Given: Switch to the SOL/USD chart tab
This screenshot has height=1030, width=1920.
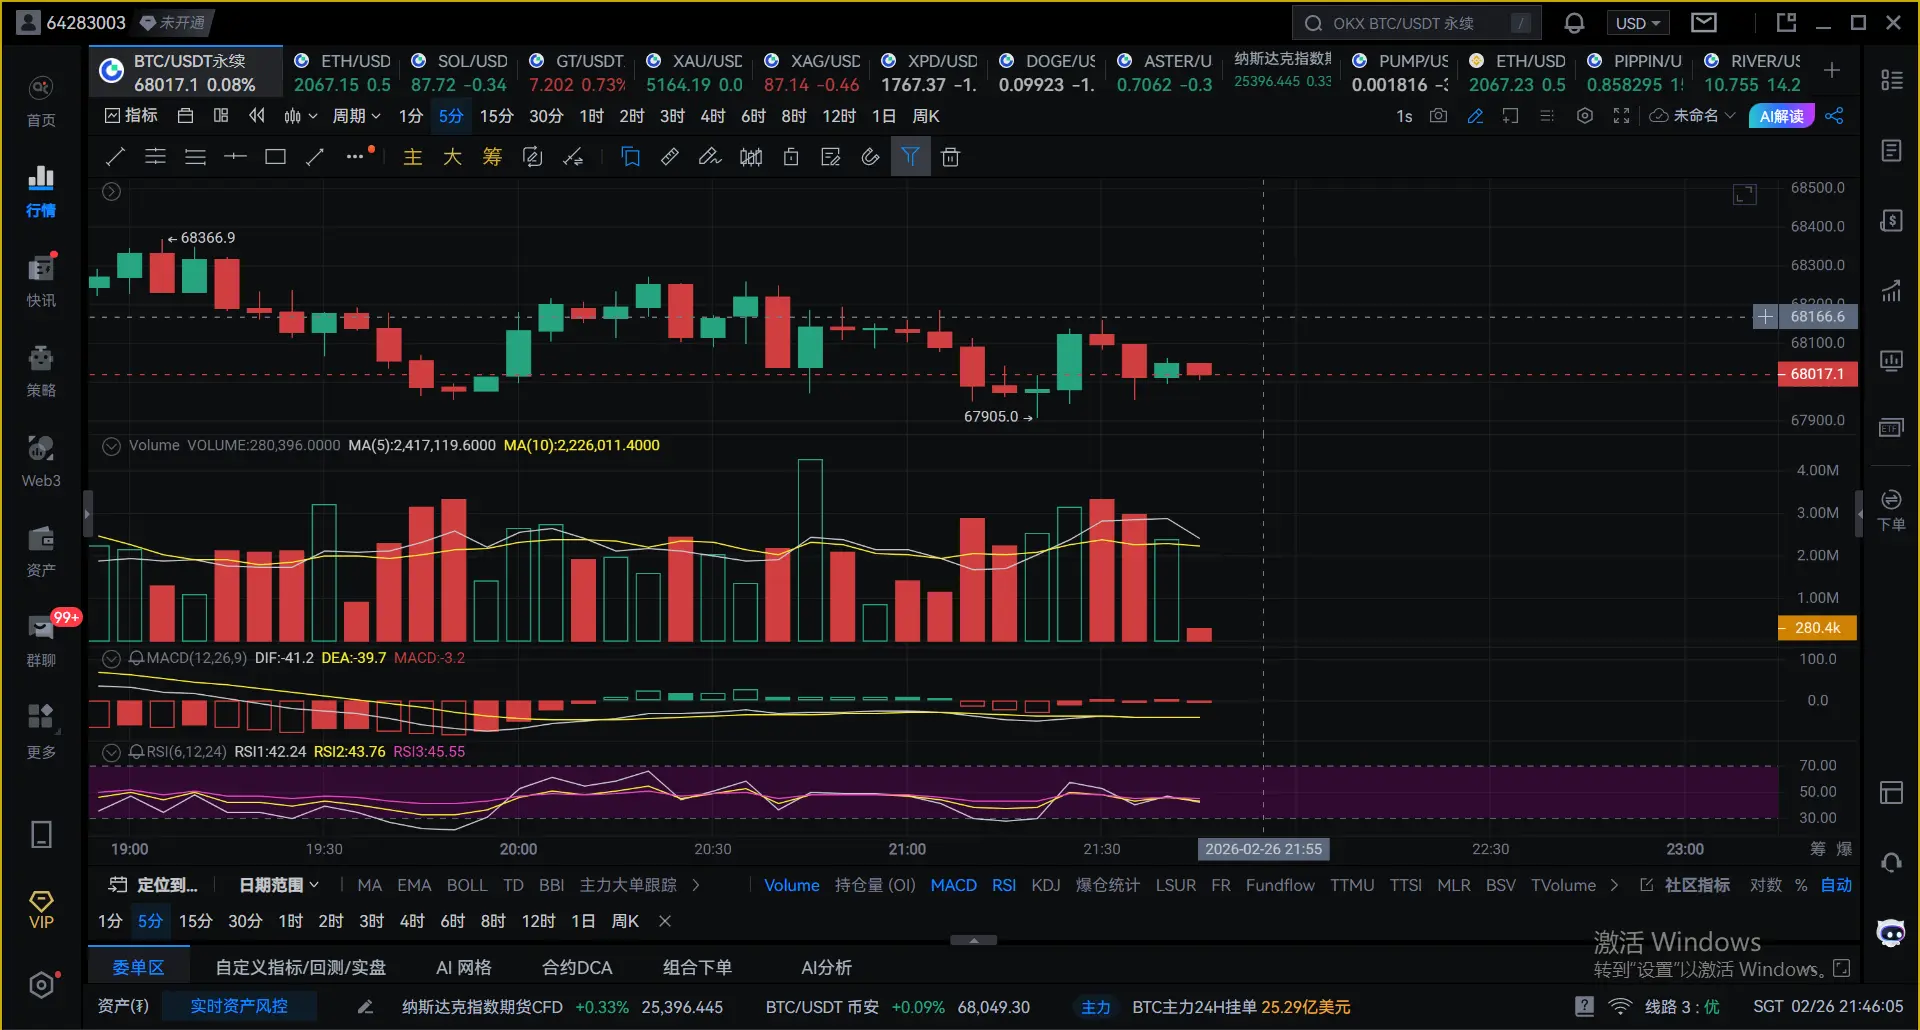Looking at the screenshot, I should coord(458,72).
